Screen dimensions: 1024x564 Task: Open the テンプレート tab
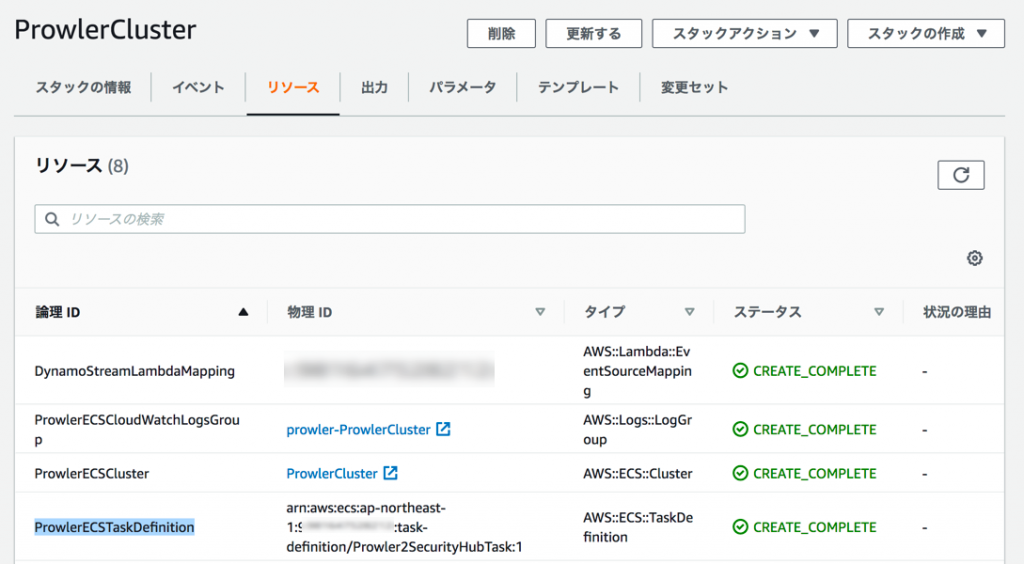(578, 87)
